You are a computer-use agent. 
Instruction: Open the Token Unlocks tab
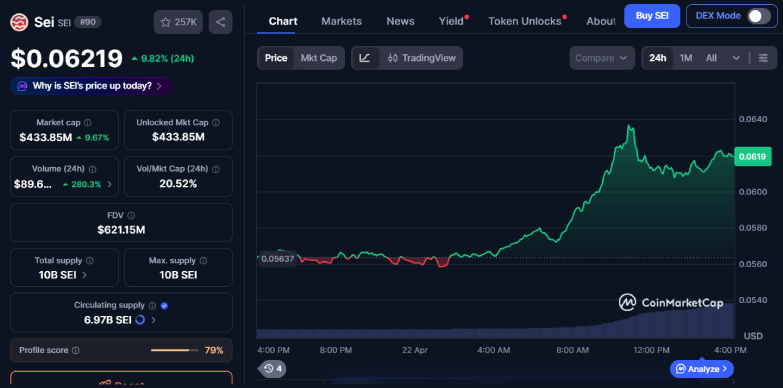point(525,21)
